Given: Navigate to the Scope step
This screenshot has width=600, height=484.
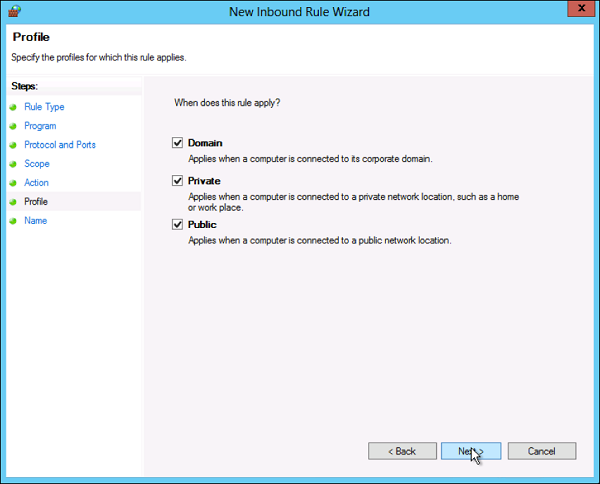Looking at the screenshot, I should pos(37,164).
